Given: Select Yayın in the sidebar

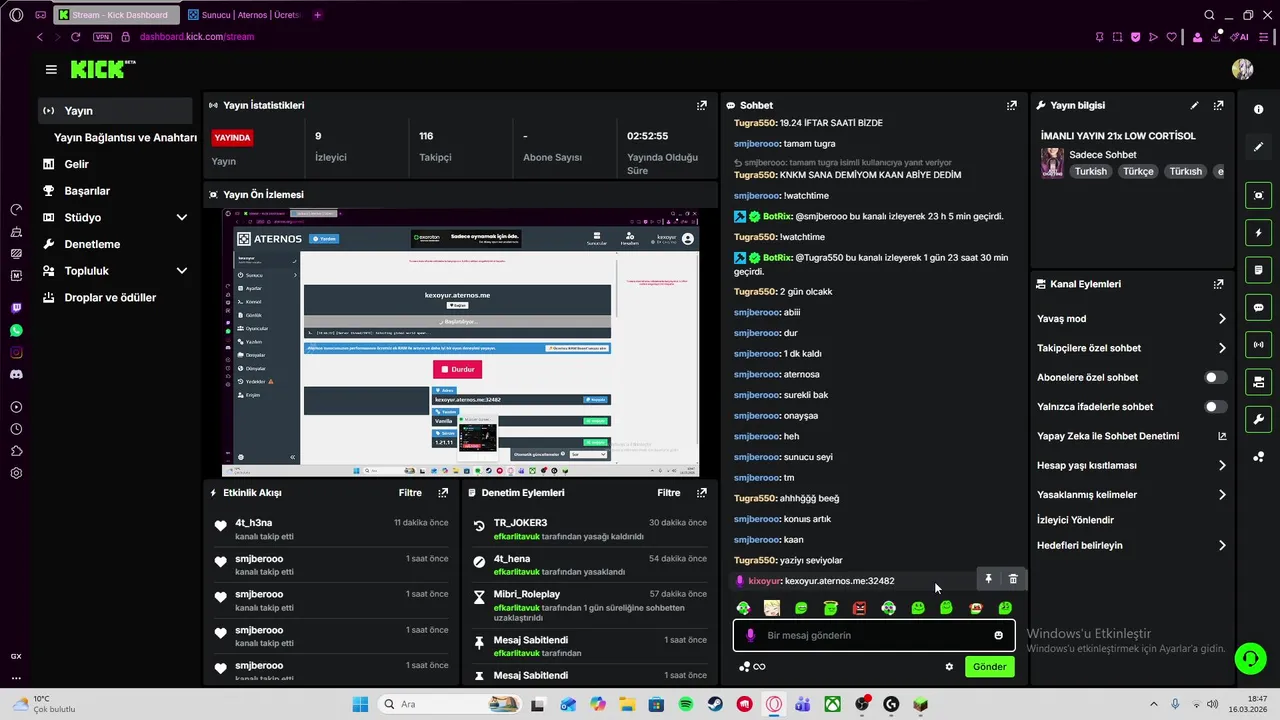Looking at the screenshot, I should (115, 111).
